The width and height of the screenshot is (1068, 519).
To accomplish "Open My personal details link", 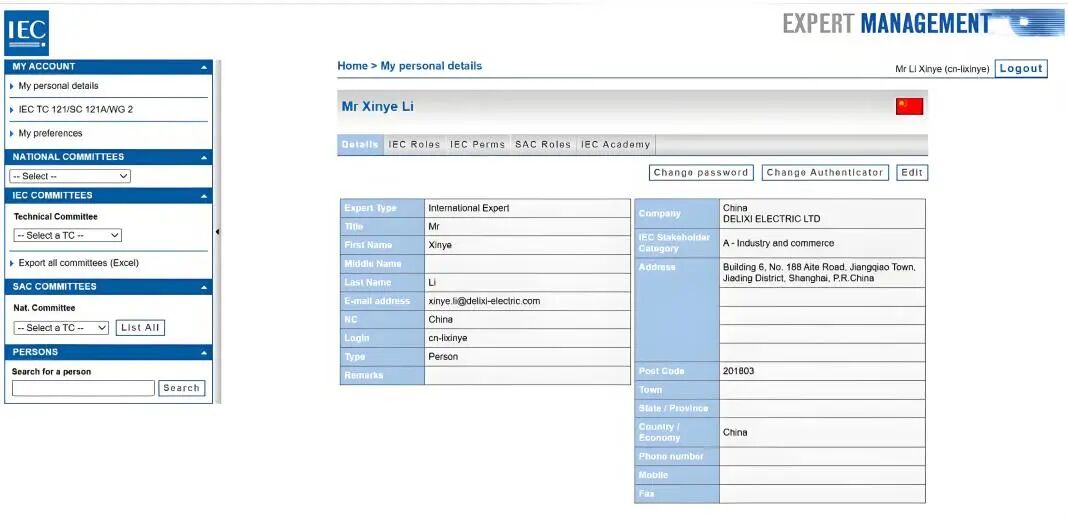I will [58, 86].
